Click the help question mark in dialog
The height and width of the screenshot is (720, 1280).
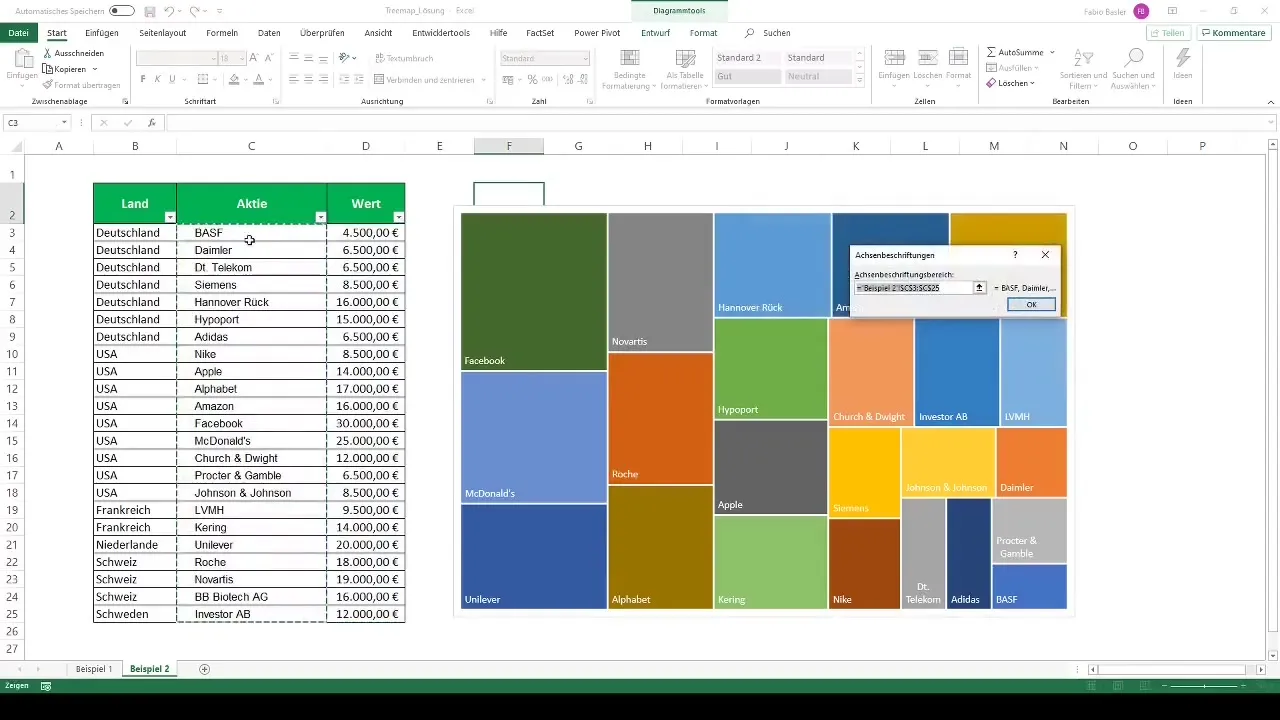(1016, 255)
